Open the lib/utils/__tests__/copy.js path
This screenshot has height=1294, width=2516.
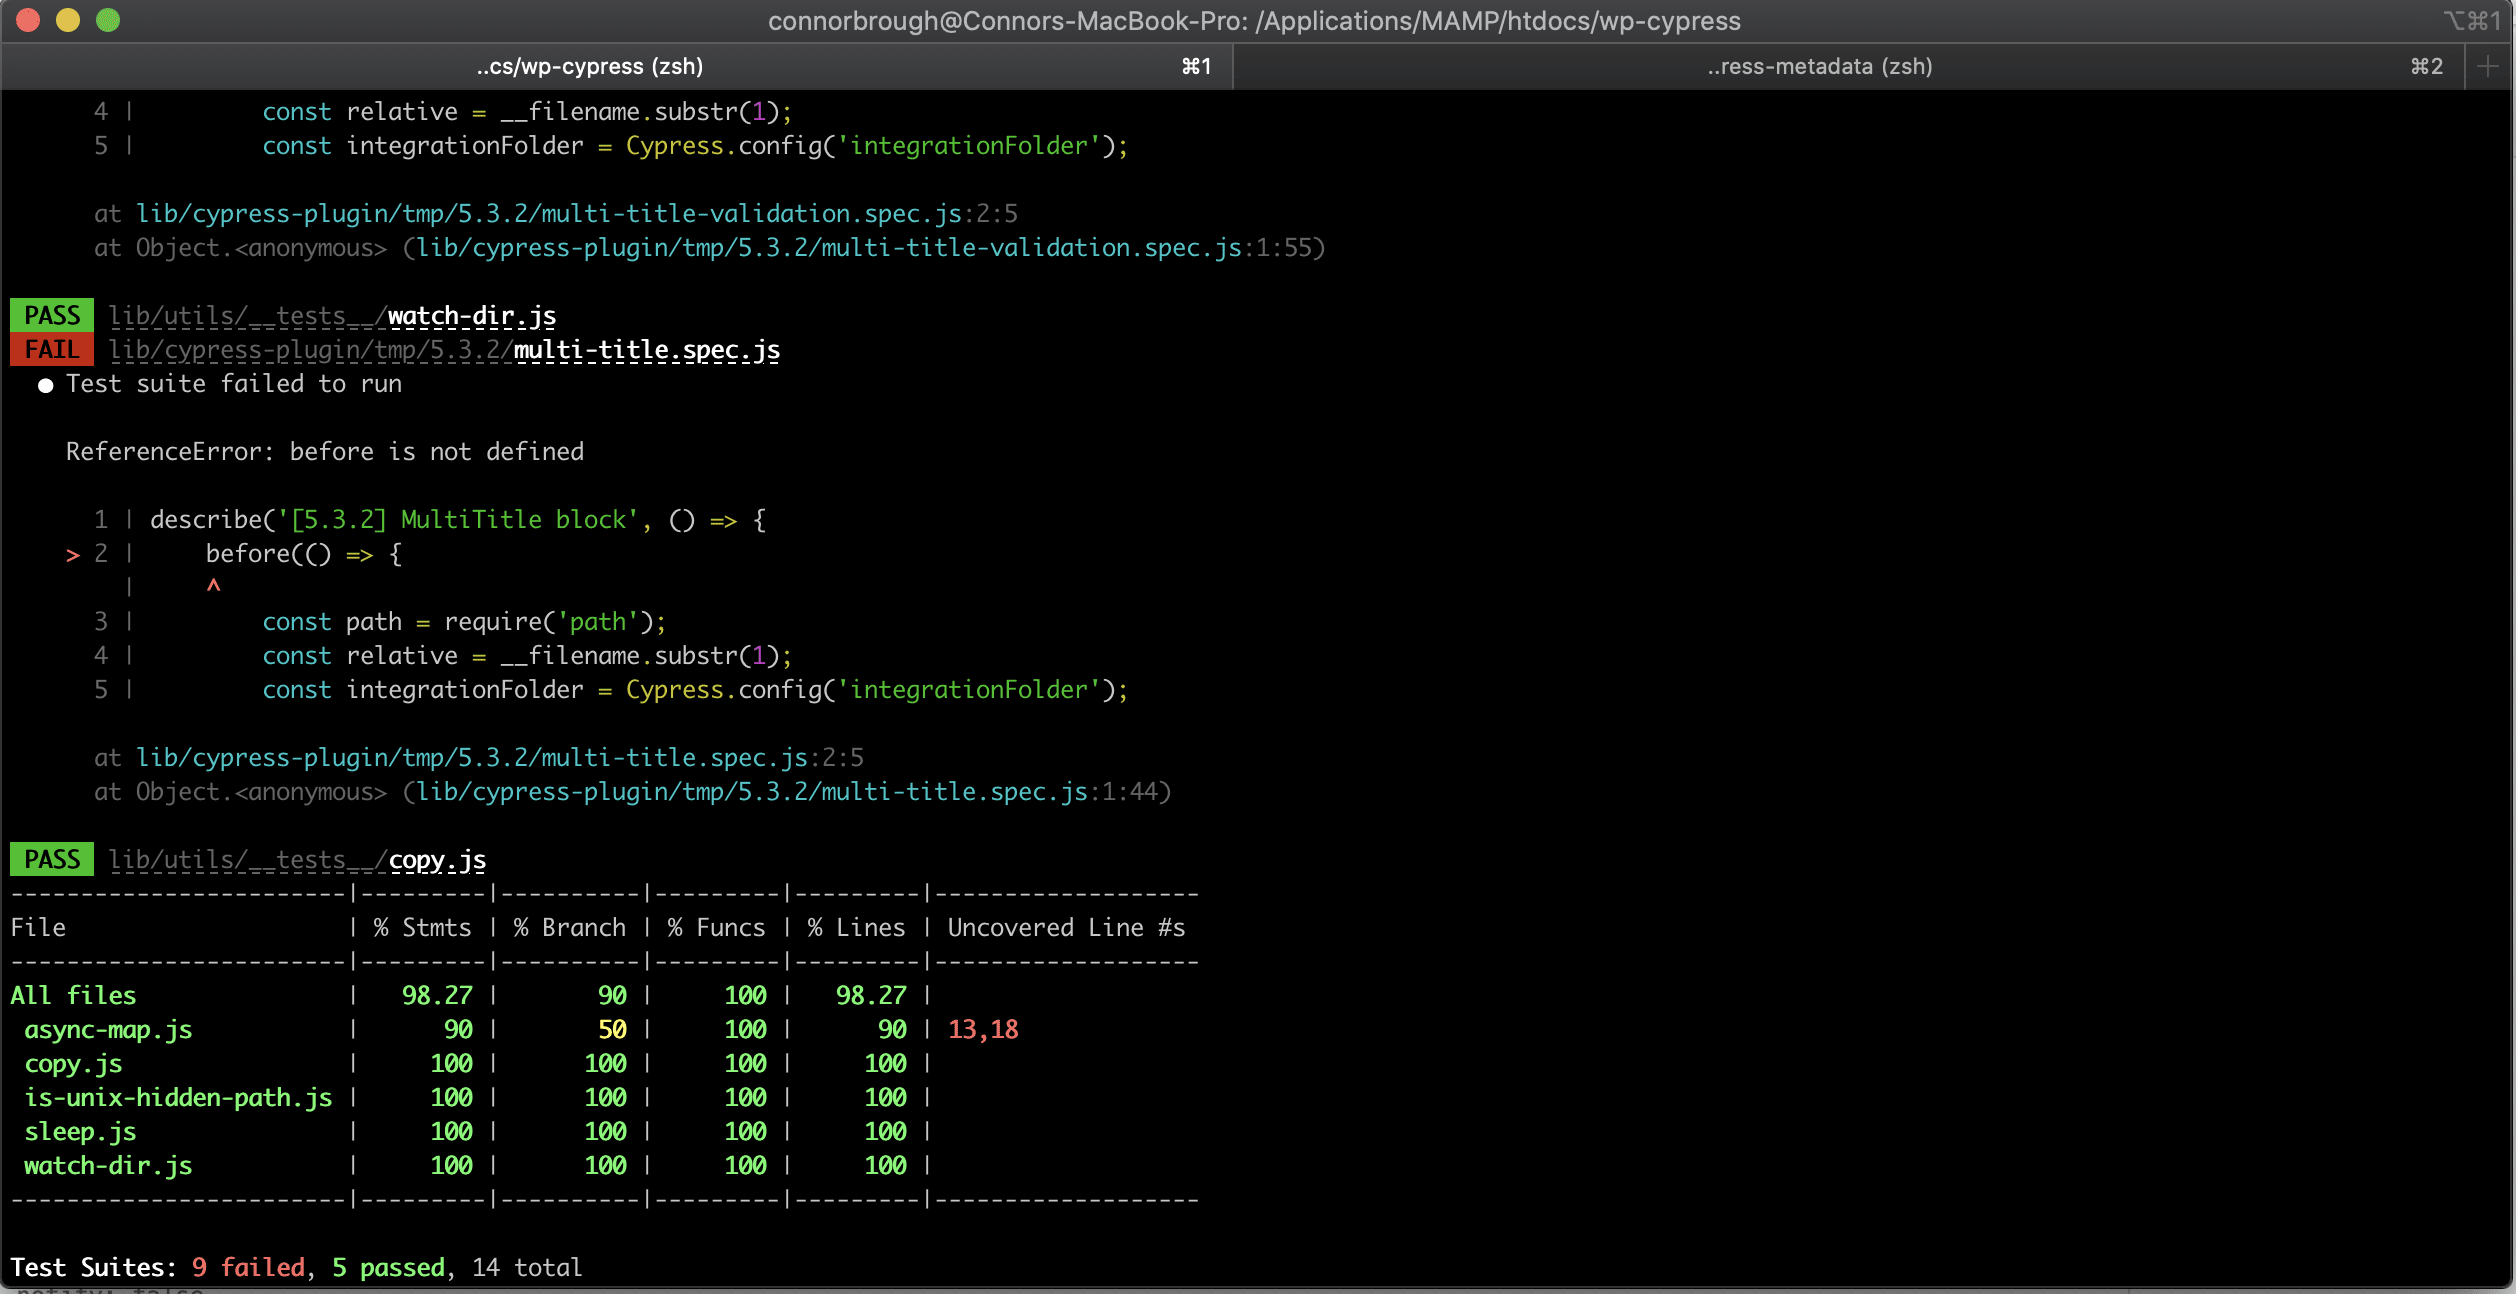coord(297,860)
